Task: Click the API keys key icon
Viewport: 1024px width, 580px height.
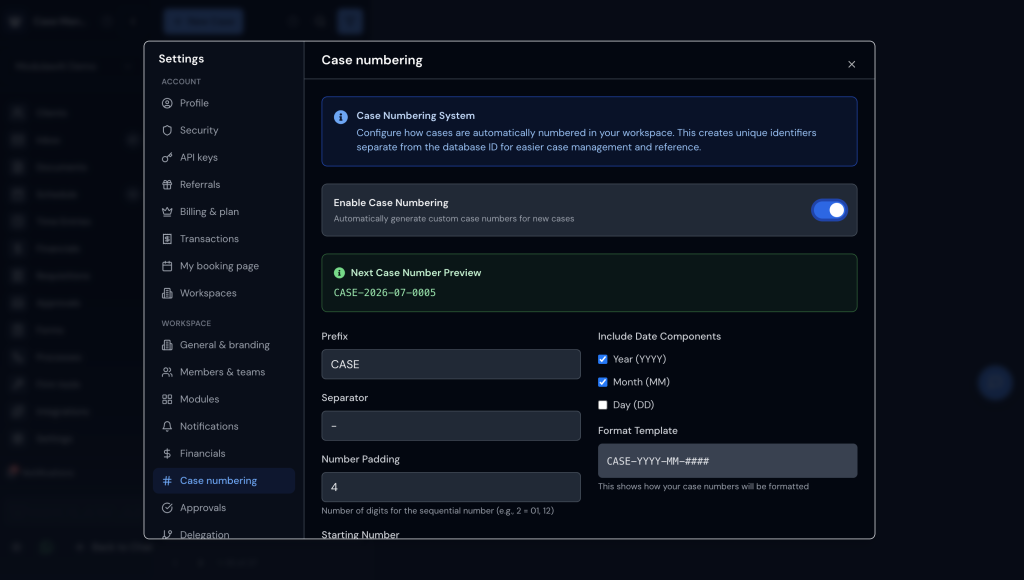Action: [167, 157]
